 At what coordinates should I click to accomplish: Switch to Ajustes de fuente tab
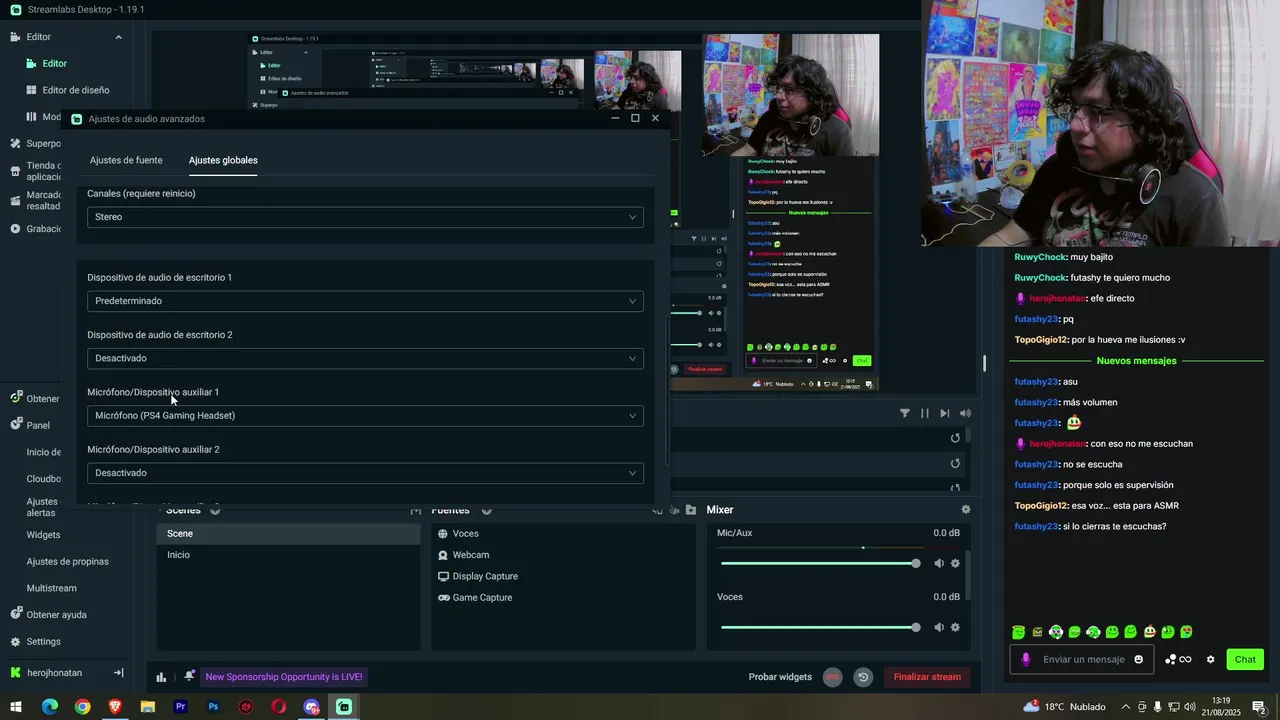(x=126, y=160)
